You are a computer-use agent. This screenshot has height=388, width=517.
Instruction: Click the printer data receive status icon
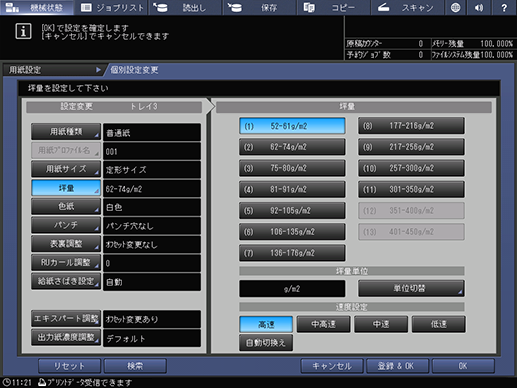point(42,382)
